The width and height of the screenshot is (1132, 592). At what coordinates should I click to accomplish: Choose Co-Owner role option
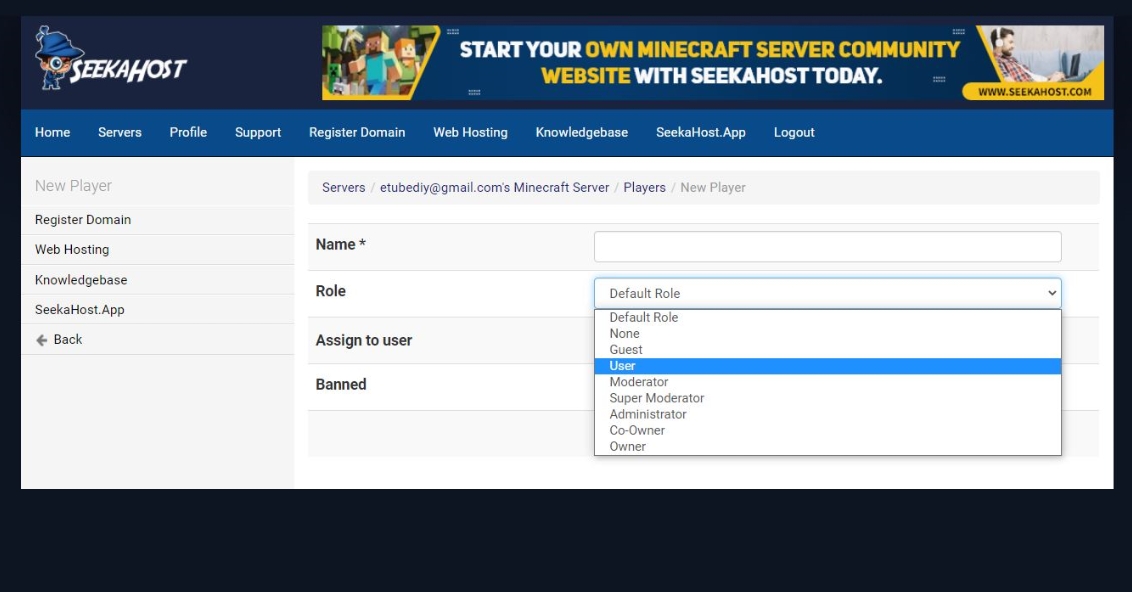pos(827,430)
